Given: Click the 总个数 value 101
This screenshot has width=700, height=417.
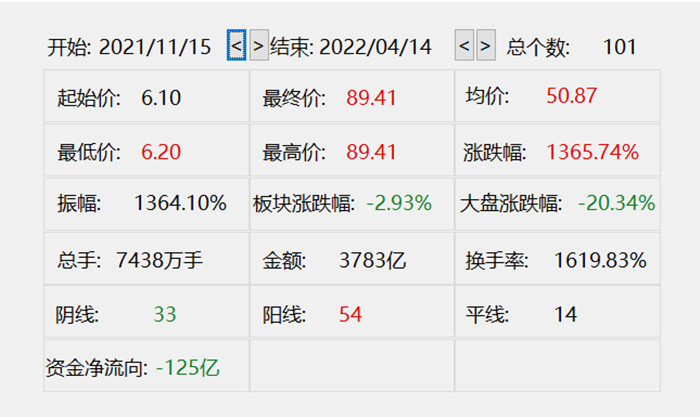Looking at the screenshot, I should click(x=620, y=47).
